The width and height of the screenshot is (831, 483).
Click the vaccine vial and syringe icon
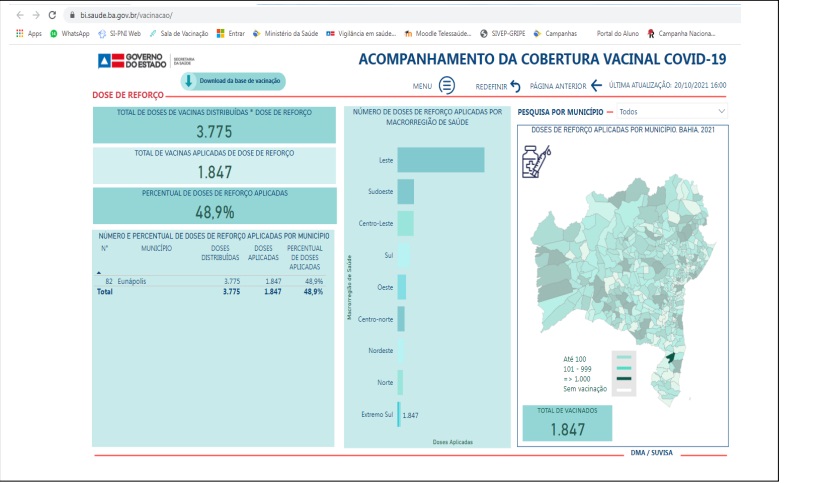[x=536, y=161]
